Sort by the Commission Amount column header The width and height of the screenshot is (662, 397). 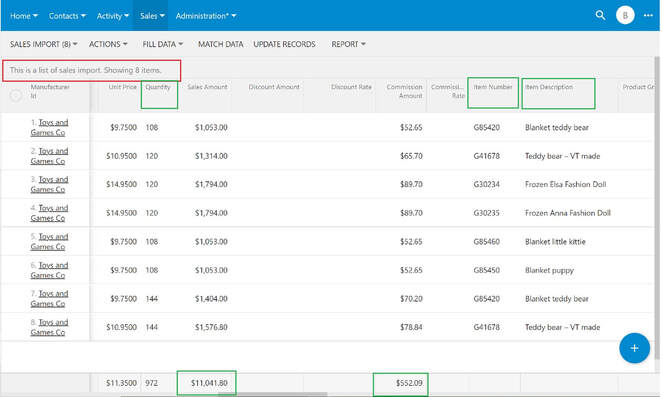point(404,91)
